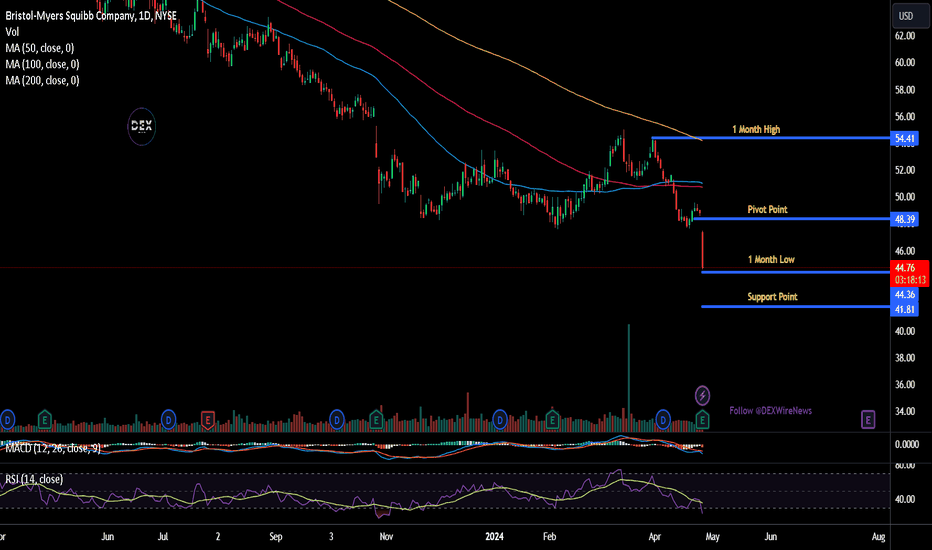Select the MACD (12, 26, close, 9) legend
Viewport: 932px width, 550px height.
tap(53, 448)
